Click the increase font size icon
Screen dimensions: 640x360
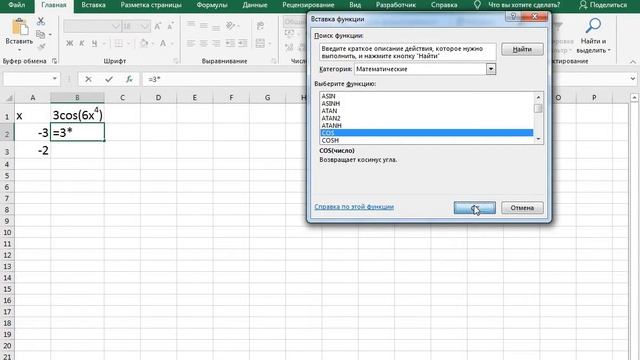158,27
